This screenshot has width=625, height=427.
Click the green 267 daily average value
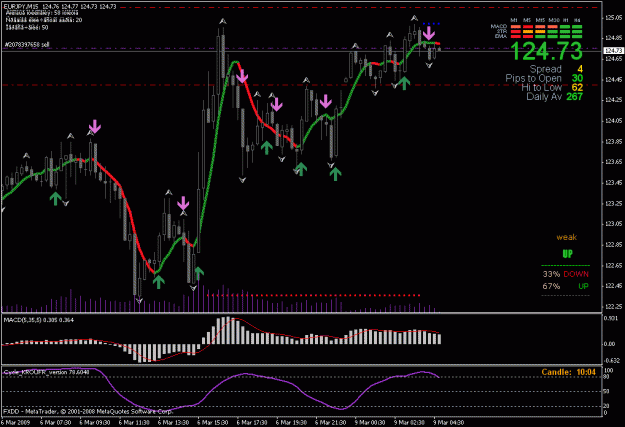coord(574,96)
